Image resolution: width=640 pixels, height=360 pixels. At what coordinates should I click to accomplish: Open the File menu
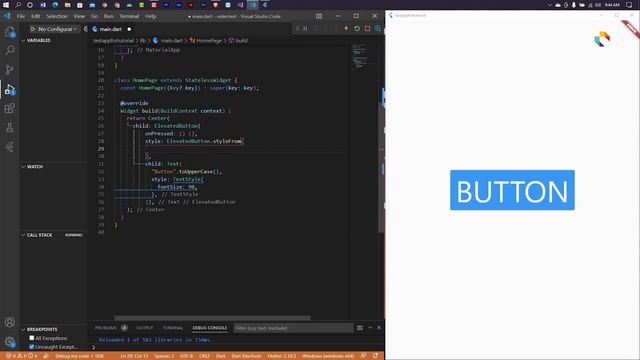(21, 16)
